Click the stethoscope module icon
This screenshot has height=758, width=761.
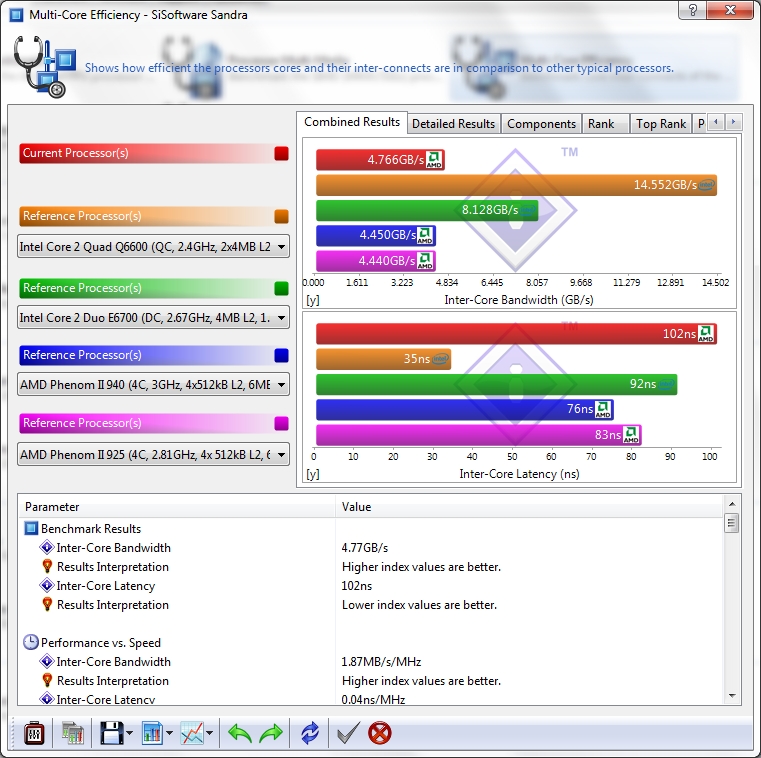coord(44,66)
